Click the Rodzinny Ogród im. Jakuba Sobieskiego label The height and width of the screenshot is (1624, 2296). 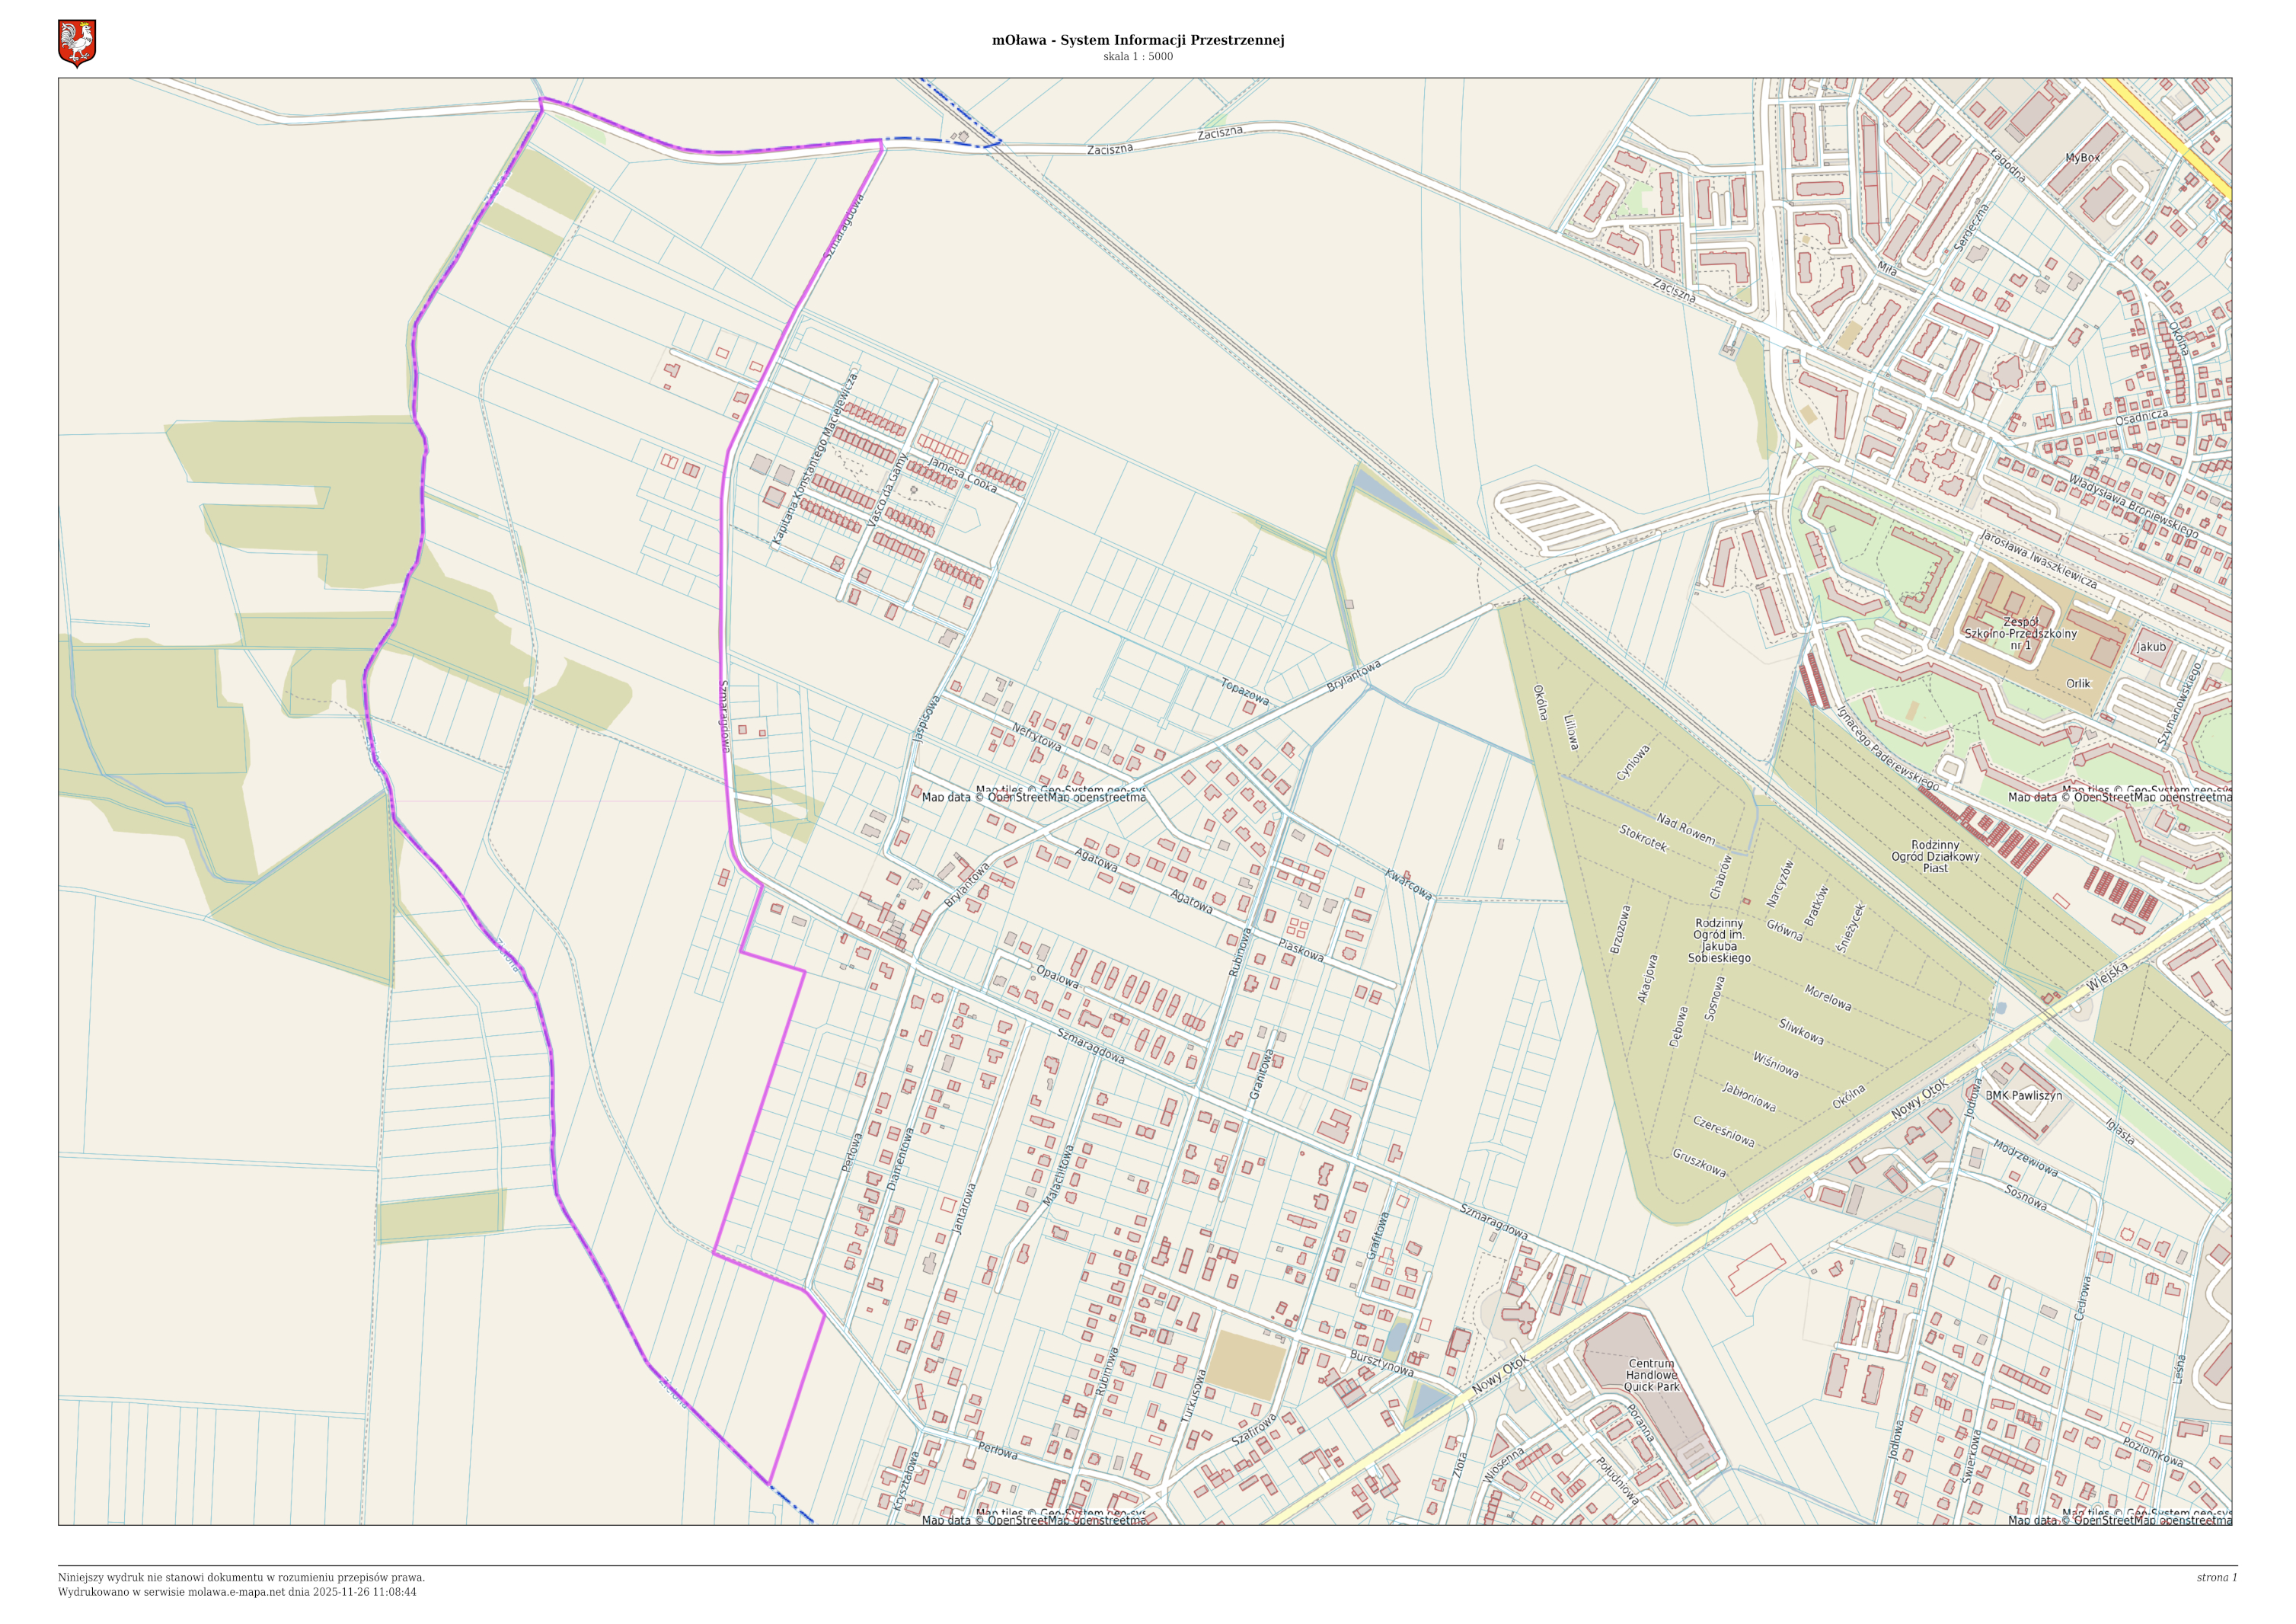1719,940
